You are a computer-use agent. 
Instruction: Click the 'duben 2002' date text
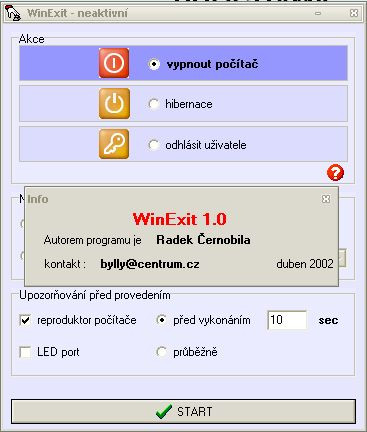[305, 264]
